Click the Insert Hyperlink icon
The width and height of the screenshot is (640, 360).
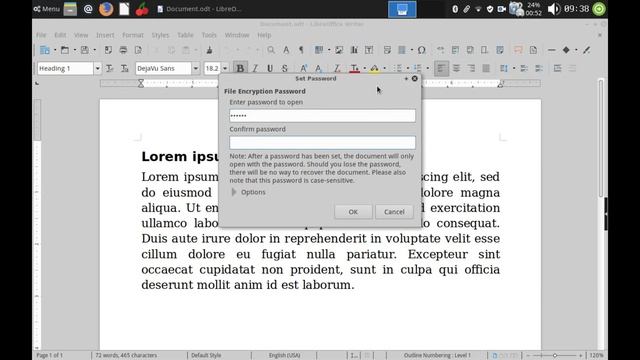(440, 50)
